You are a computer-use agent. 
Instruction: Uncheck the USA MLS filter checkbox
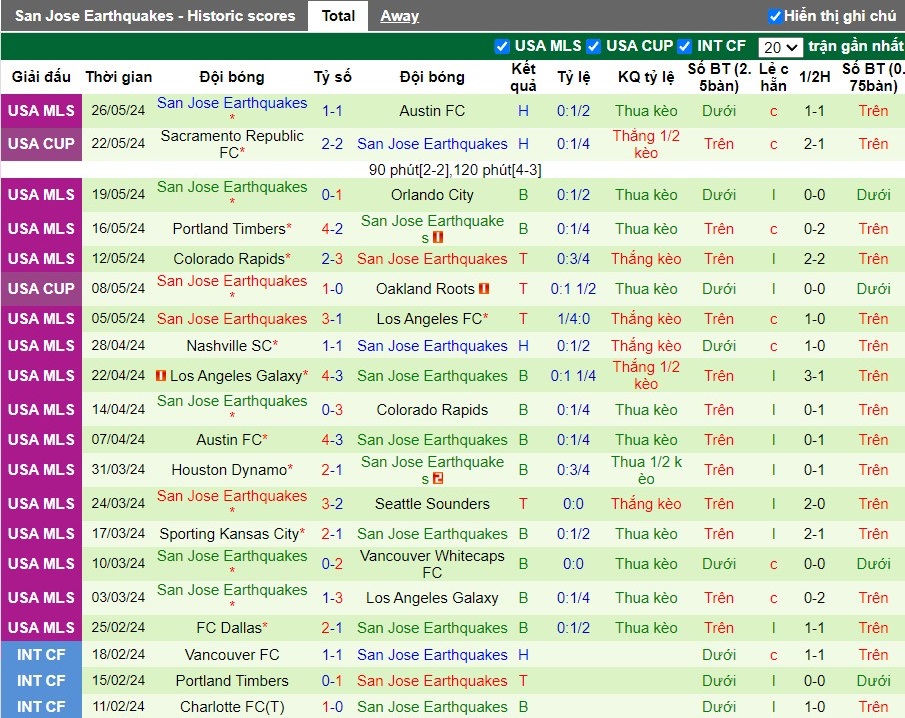point(502,46)
